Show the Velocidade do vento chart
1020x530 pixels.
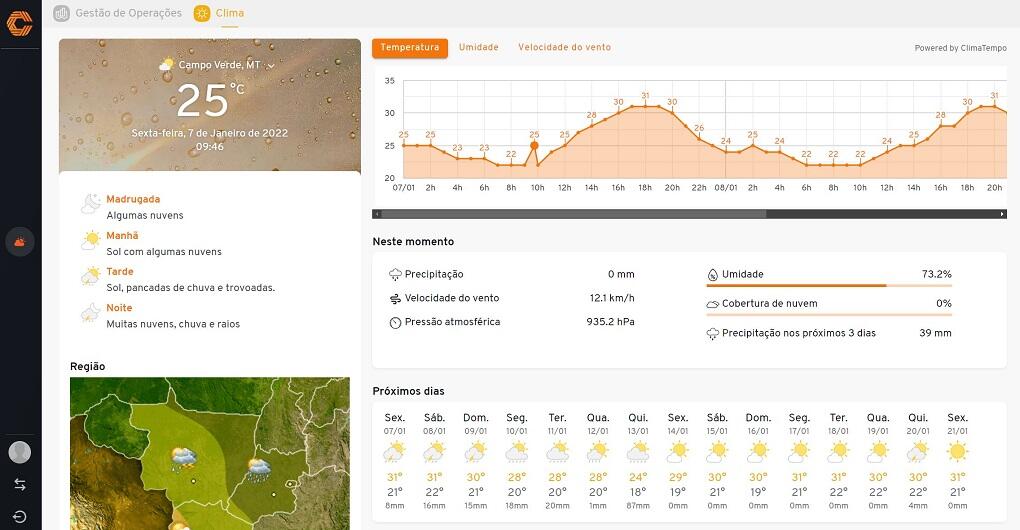[564, 48]
